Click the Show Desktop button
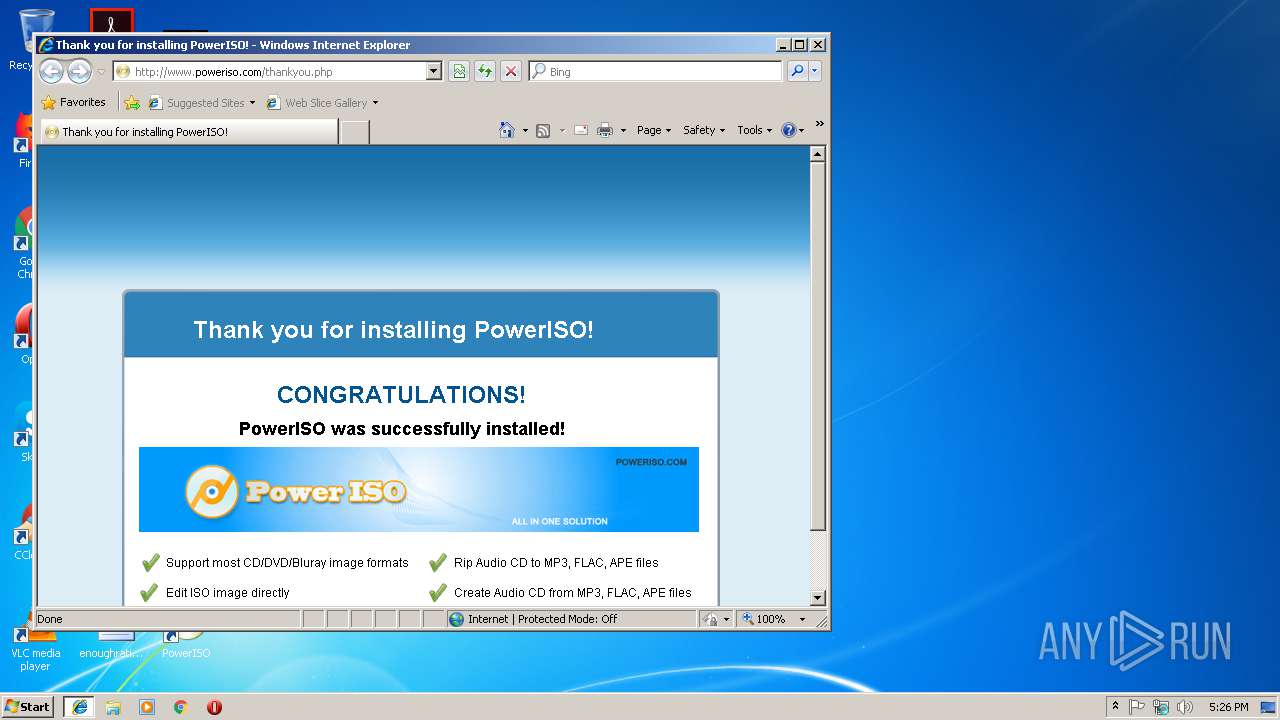This screenshot has width=1280, height=720. [1270, 706]
